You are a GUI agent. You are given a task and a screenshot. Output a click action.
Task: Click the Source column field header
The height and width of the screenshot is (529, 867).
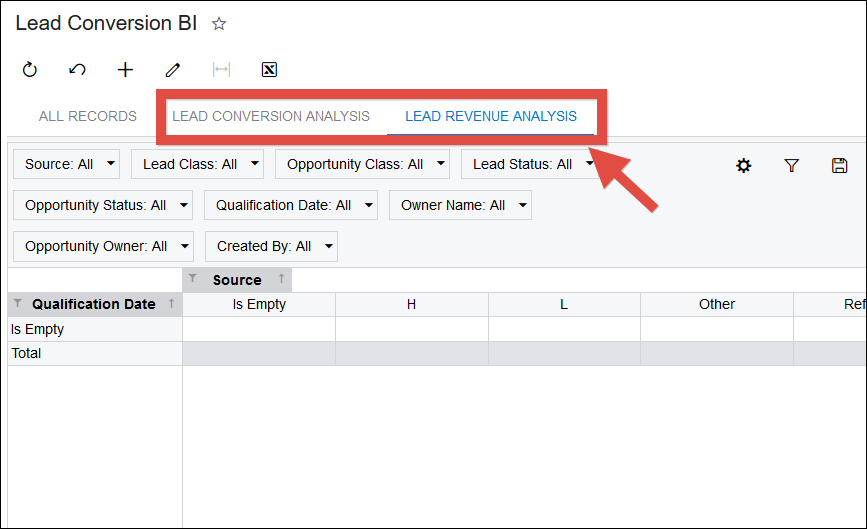(x=237, y=280)
